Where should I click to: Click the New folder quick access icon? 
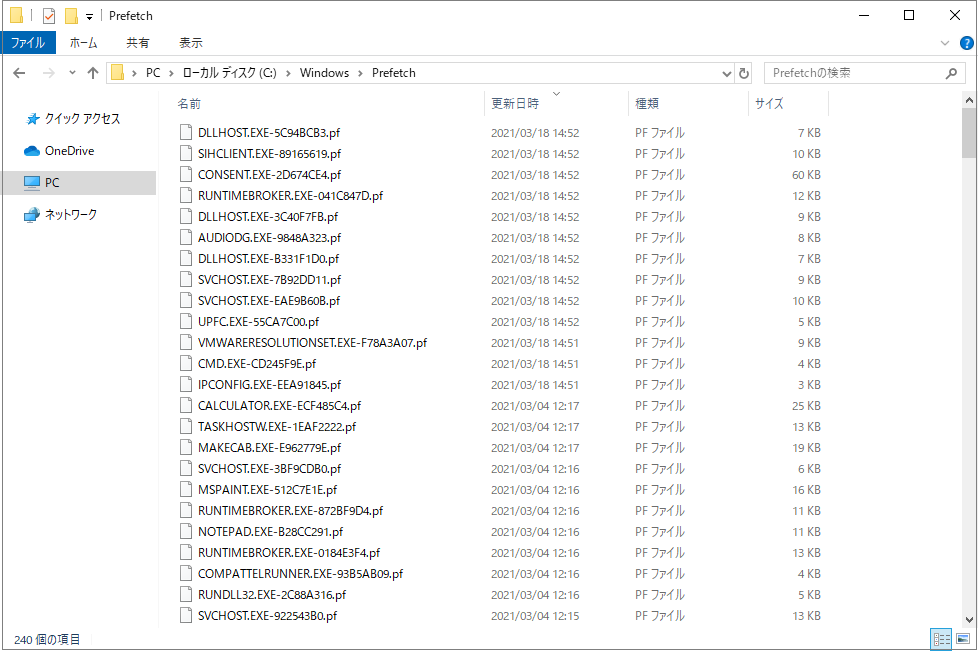coord(72,16)
